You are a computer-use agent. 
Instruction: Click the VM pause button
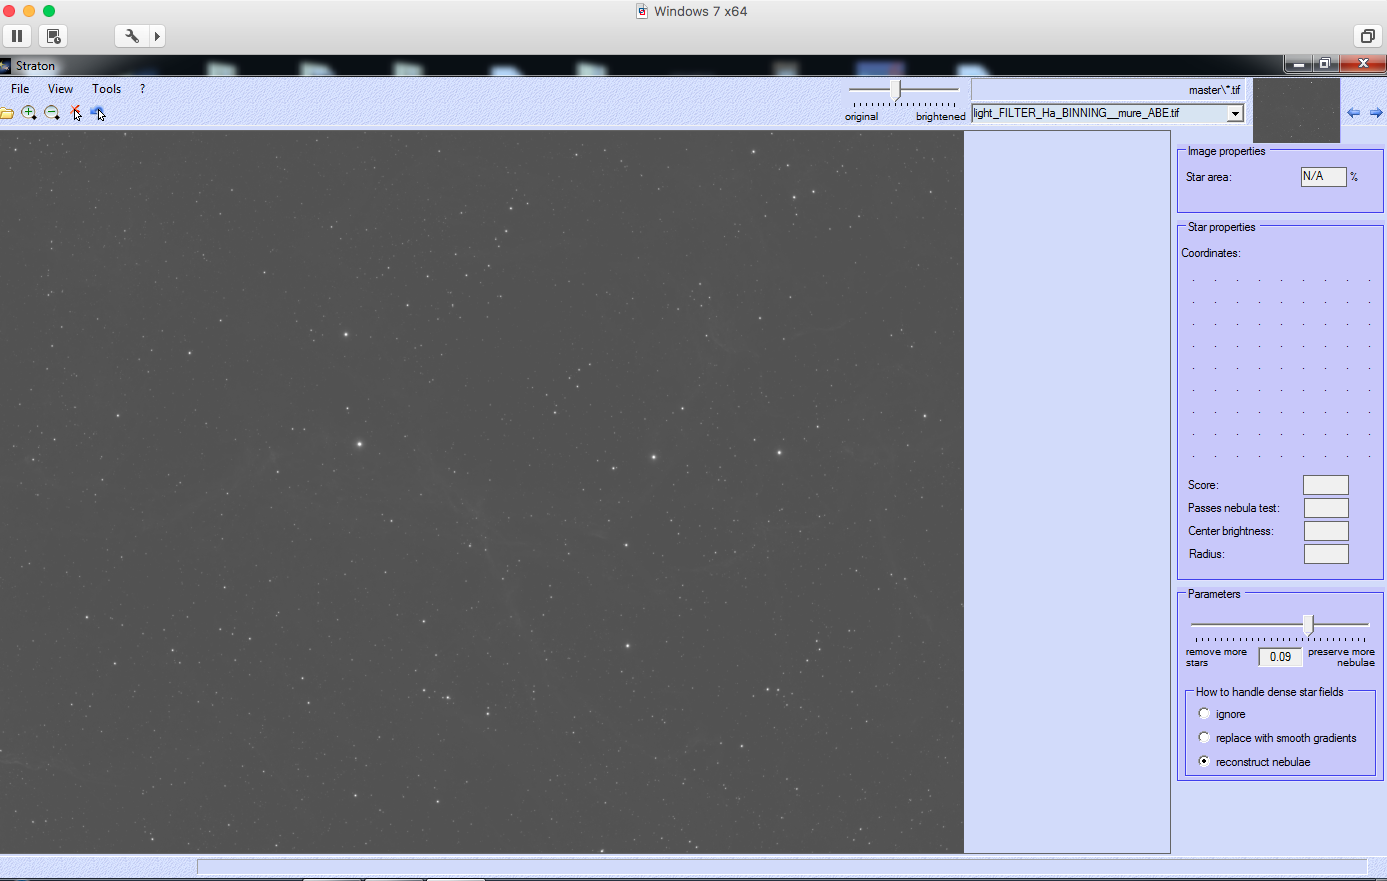[17, 36]
